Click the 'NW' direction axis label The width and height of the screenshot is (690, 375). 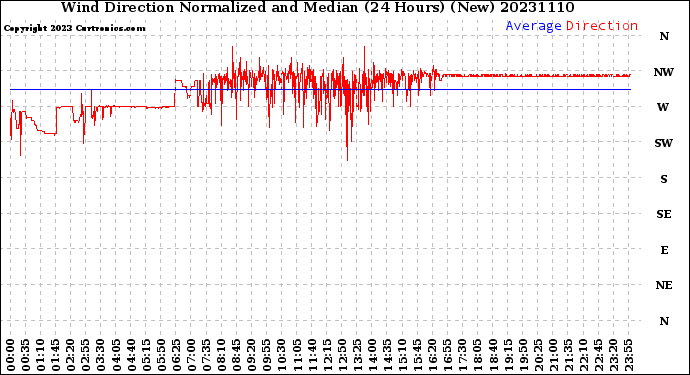[x=664, y=72]
